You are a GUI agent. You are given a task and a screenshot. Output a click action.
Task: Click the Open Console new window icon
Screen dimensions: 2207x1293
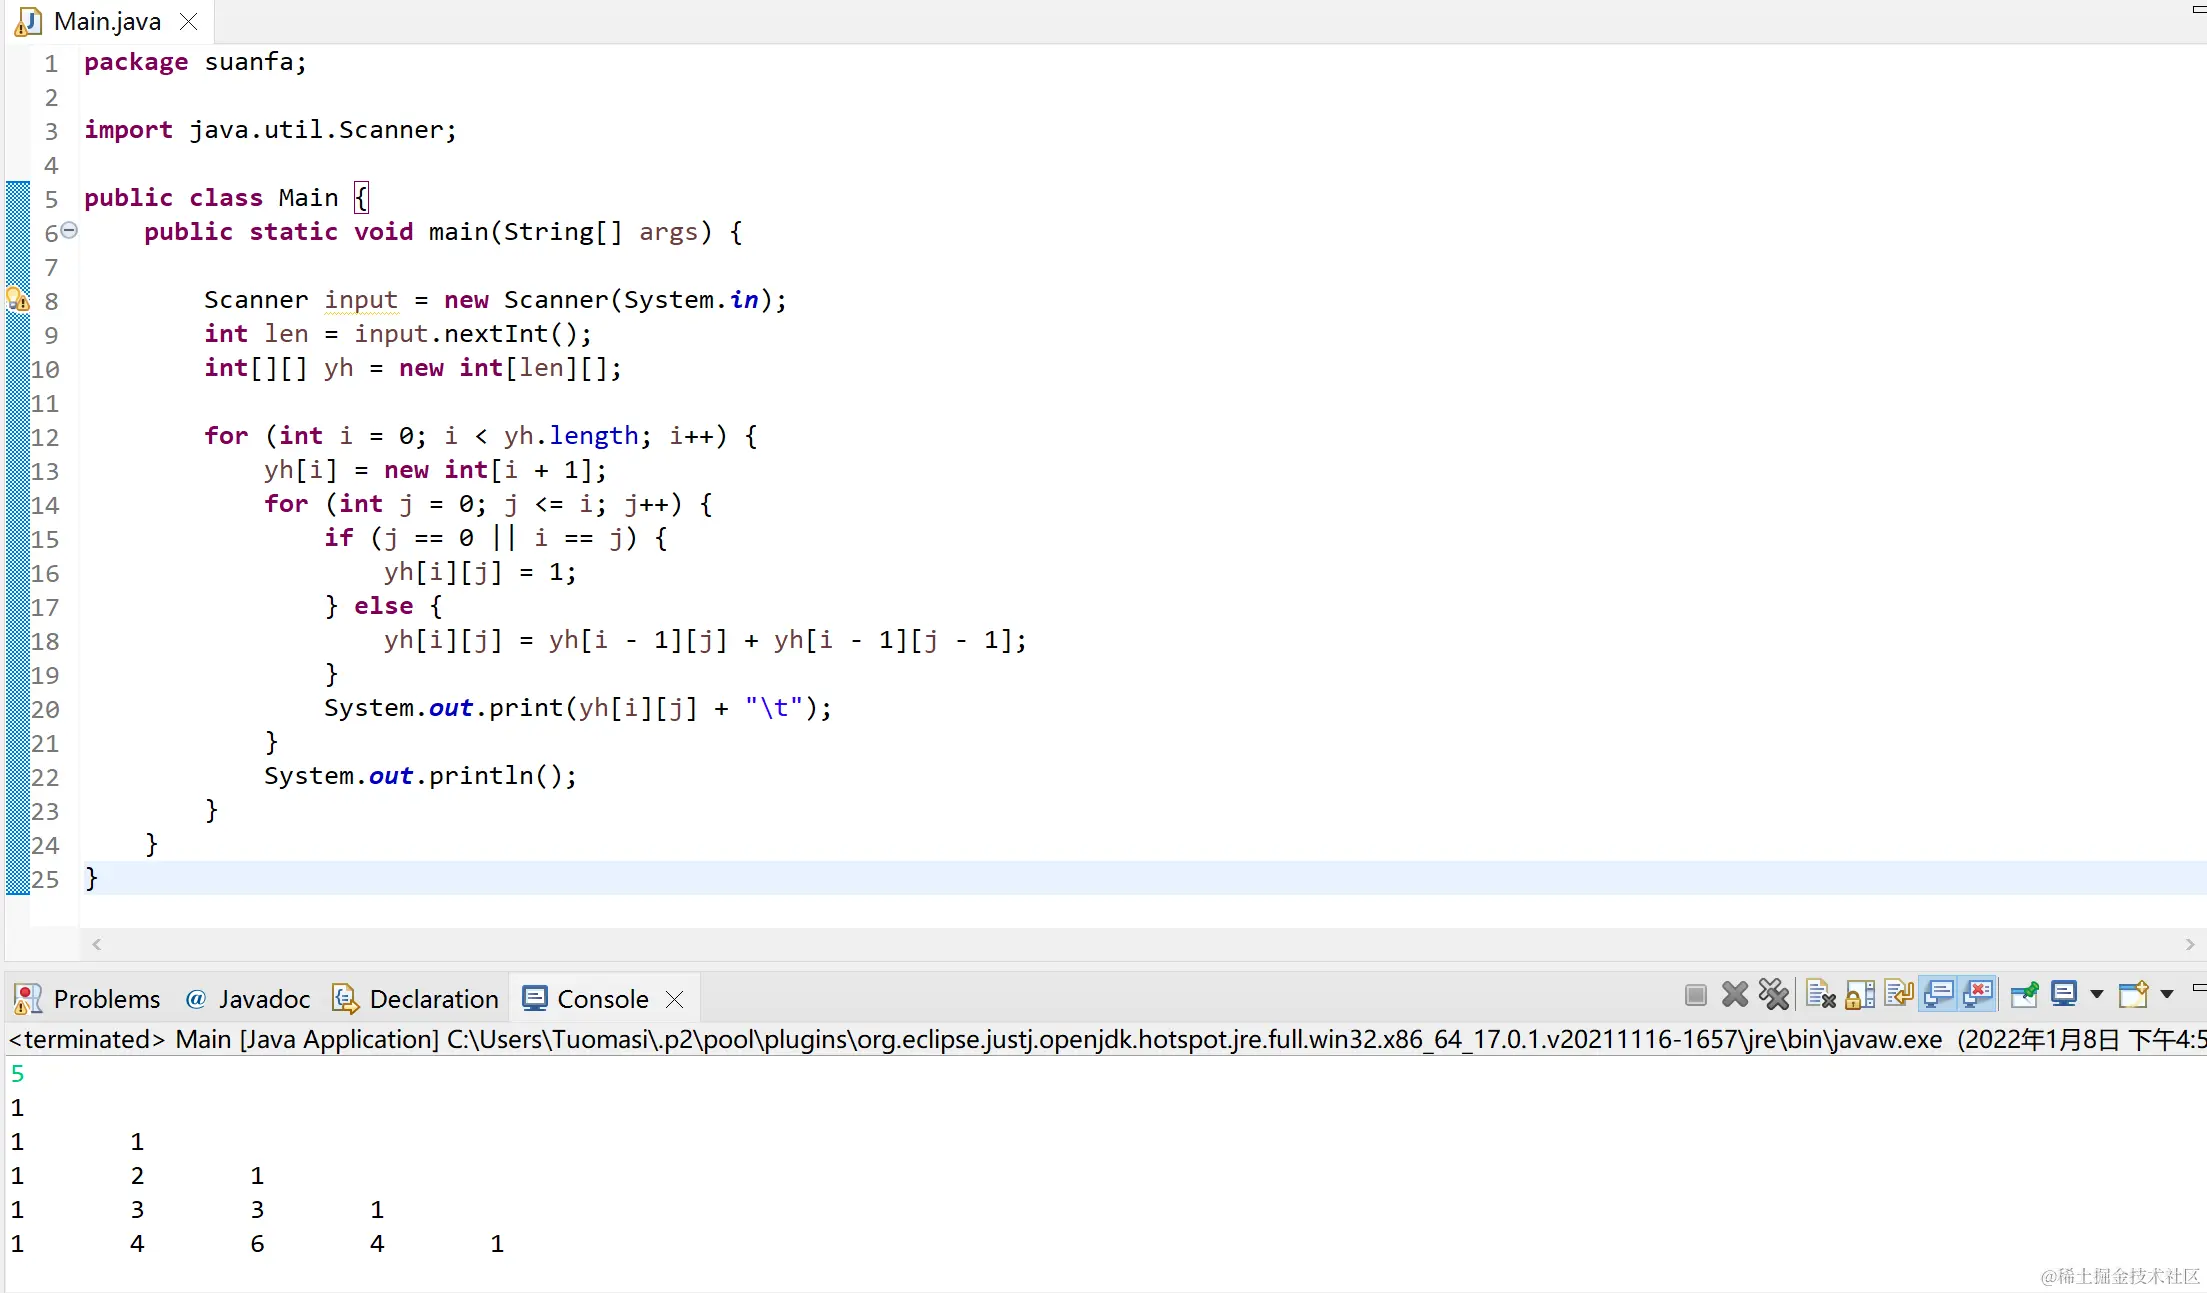tap(2133, 995)
